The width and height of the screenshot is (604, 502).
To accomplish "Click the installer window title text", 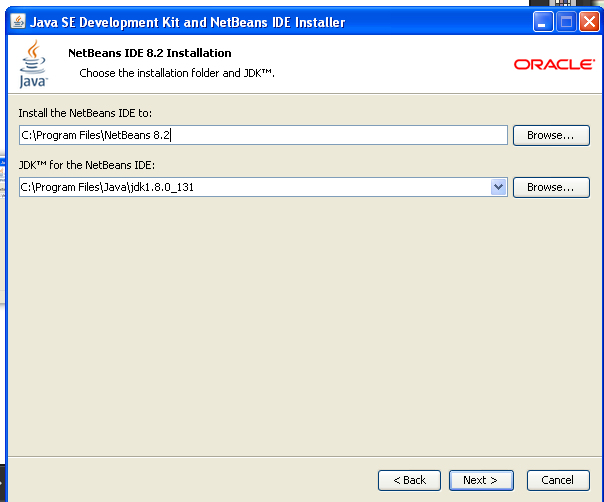I will 188,22.
